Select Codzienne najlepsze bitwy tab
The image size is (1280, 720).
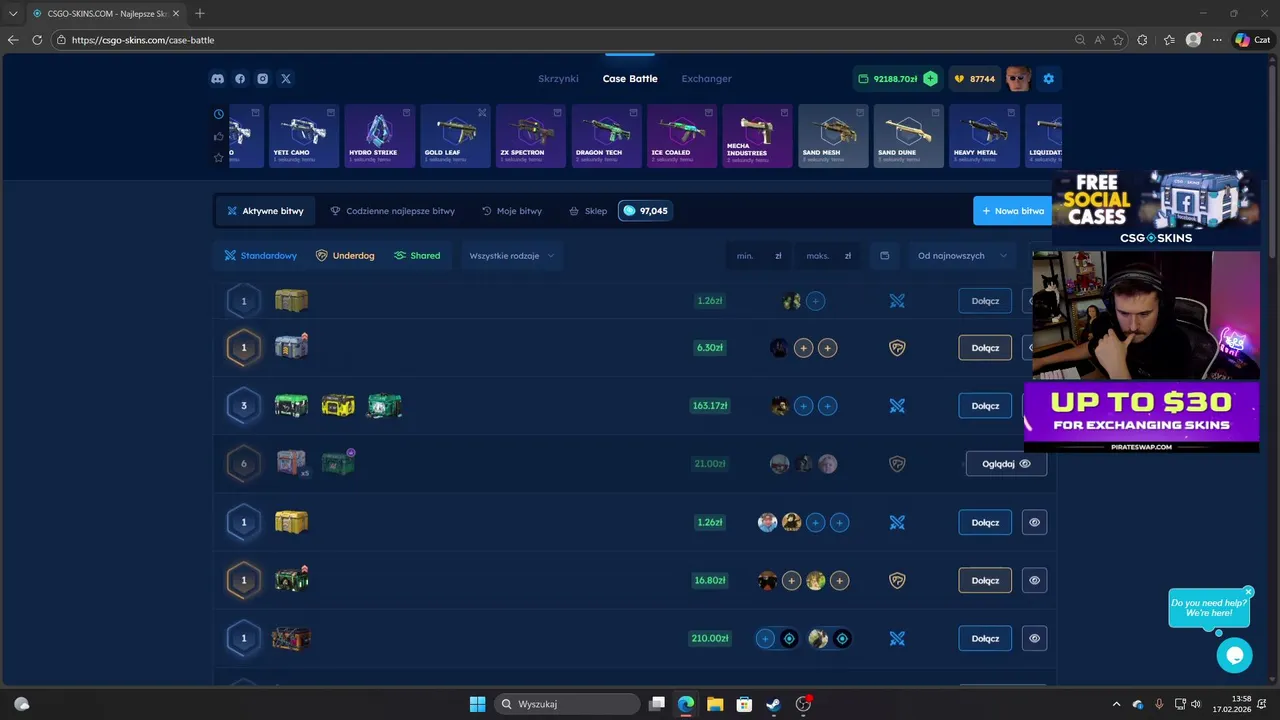point(393,211)
